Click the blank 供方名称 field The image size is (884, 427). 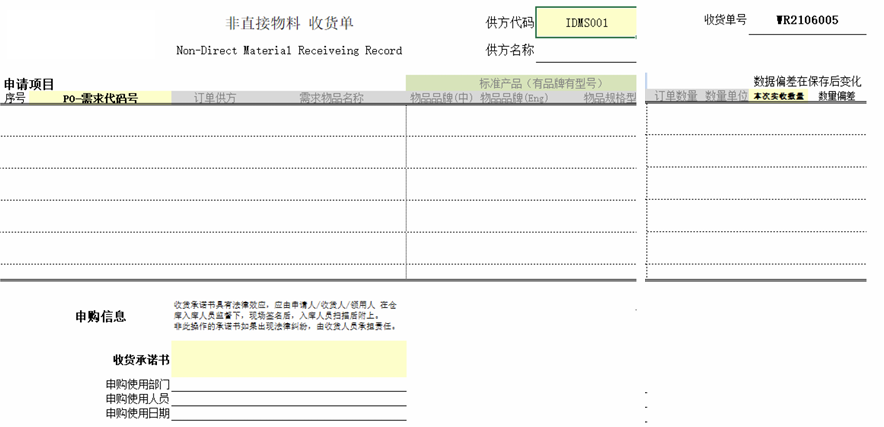tap(586, 50)
